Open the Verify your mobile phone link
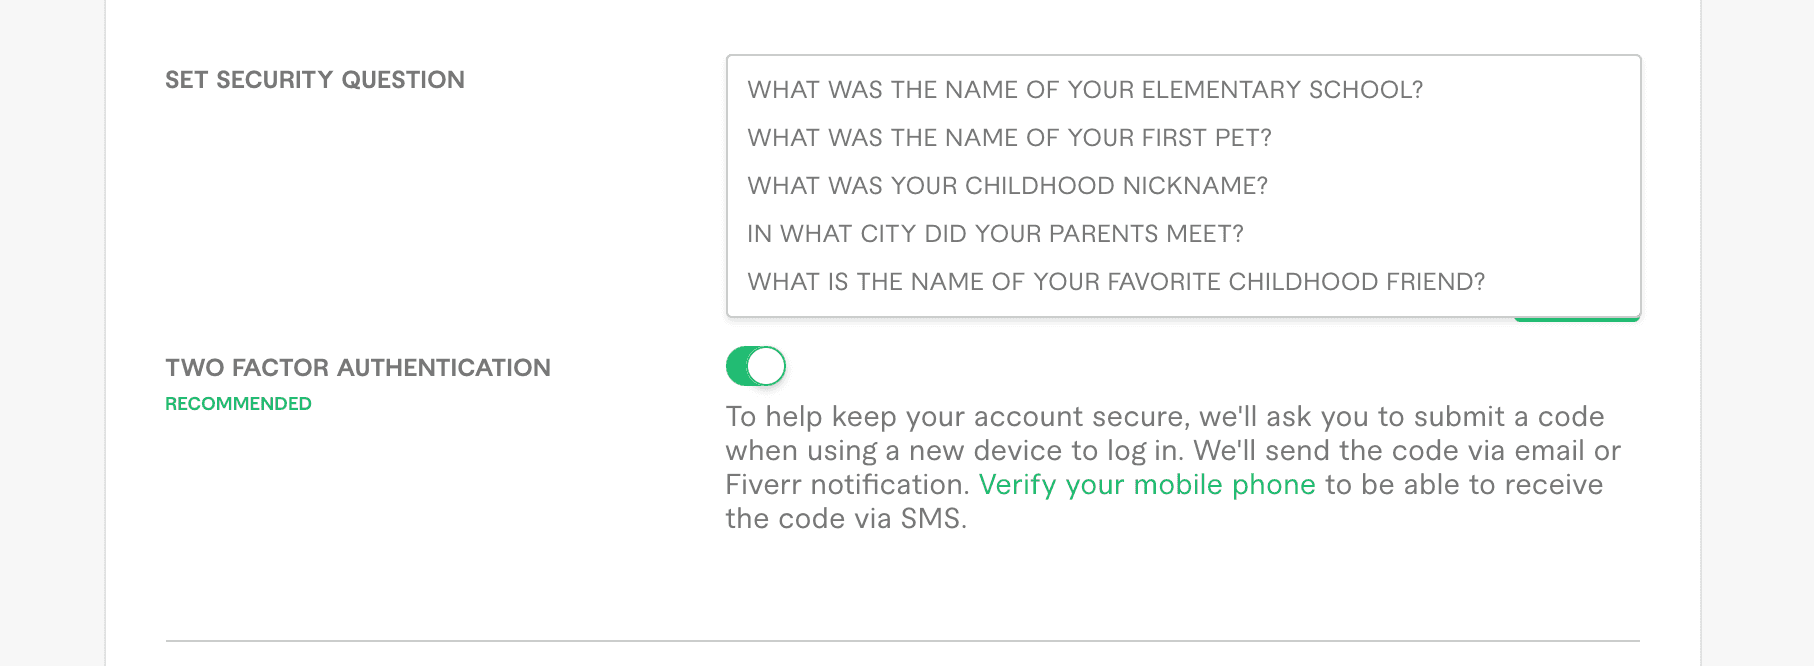 1146,485
